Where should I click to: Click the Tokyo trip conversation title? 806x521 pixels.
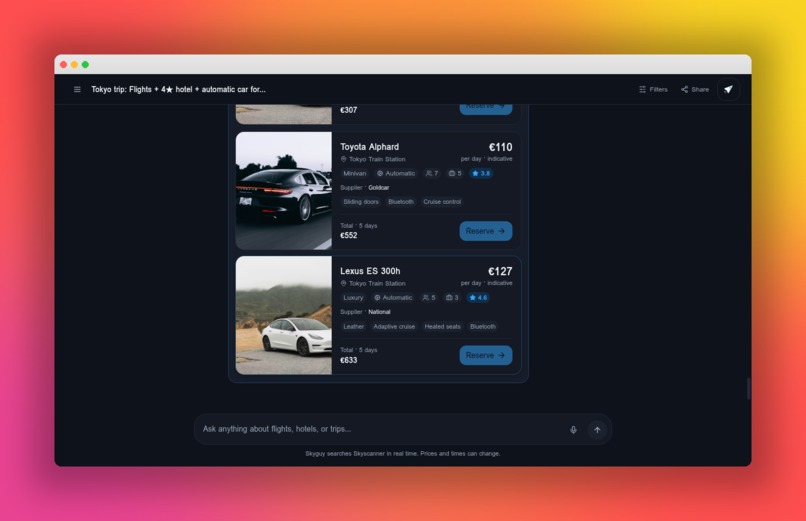click(178, 89)
